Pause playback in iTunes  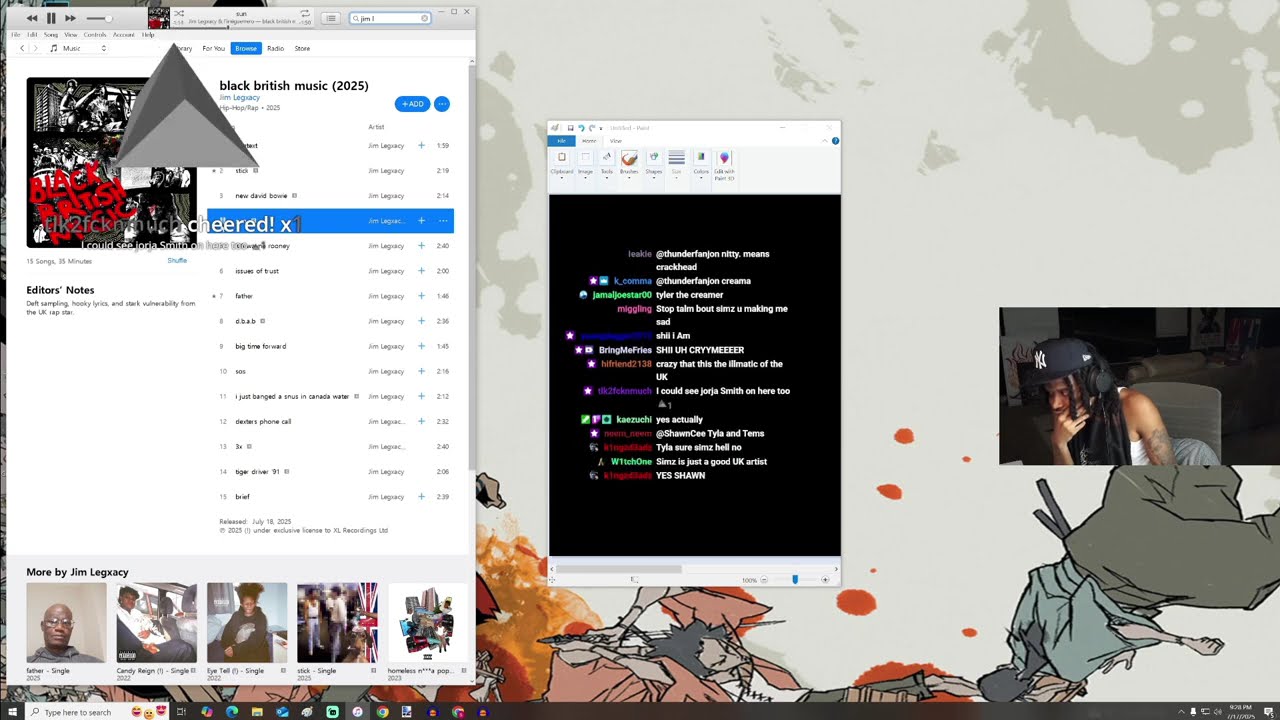(51, 18)
